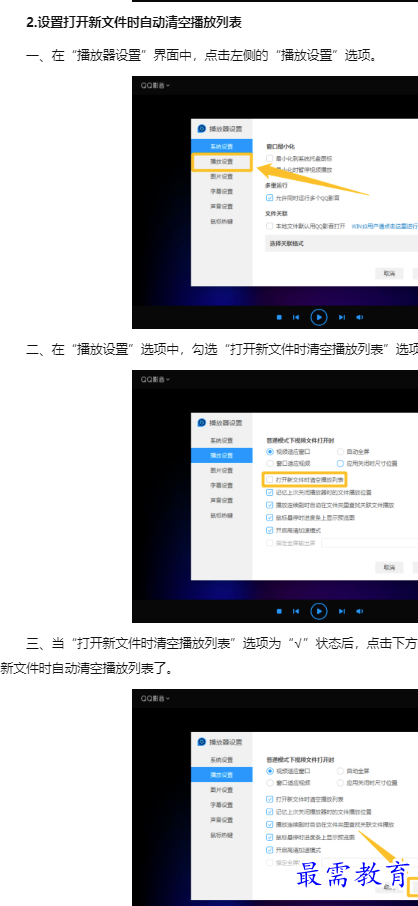
Task: Open the QQ影音 title menu in the third image
Action: tap(155, 699)
